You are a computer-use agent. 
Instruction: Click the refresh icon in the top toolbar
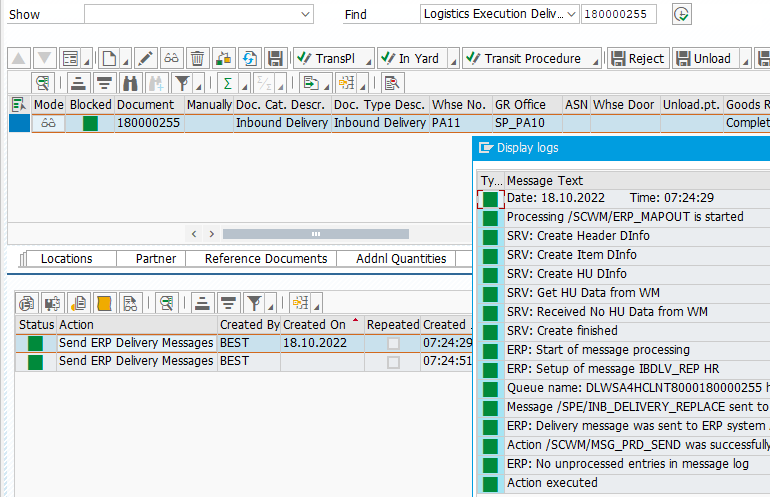[250, 58]
